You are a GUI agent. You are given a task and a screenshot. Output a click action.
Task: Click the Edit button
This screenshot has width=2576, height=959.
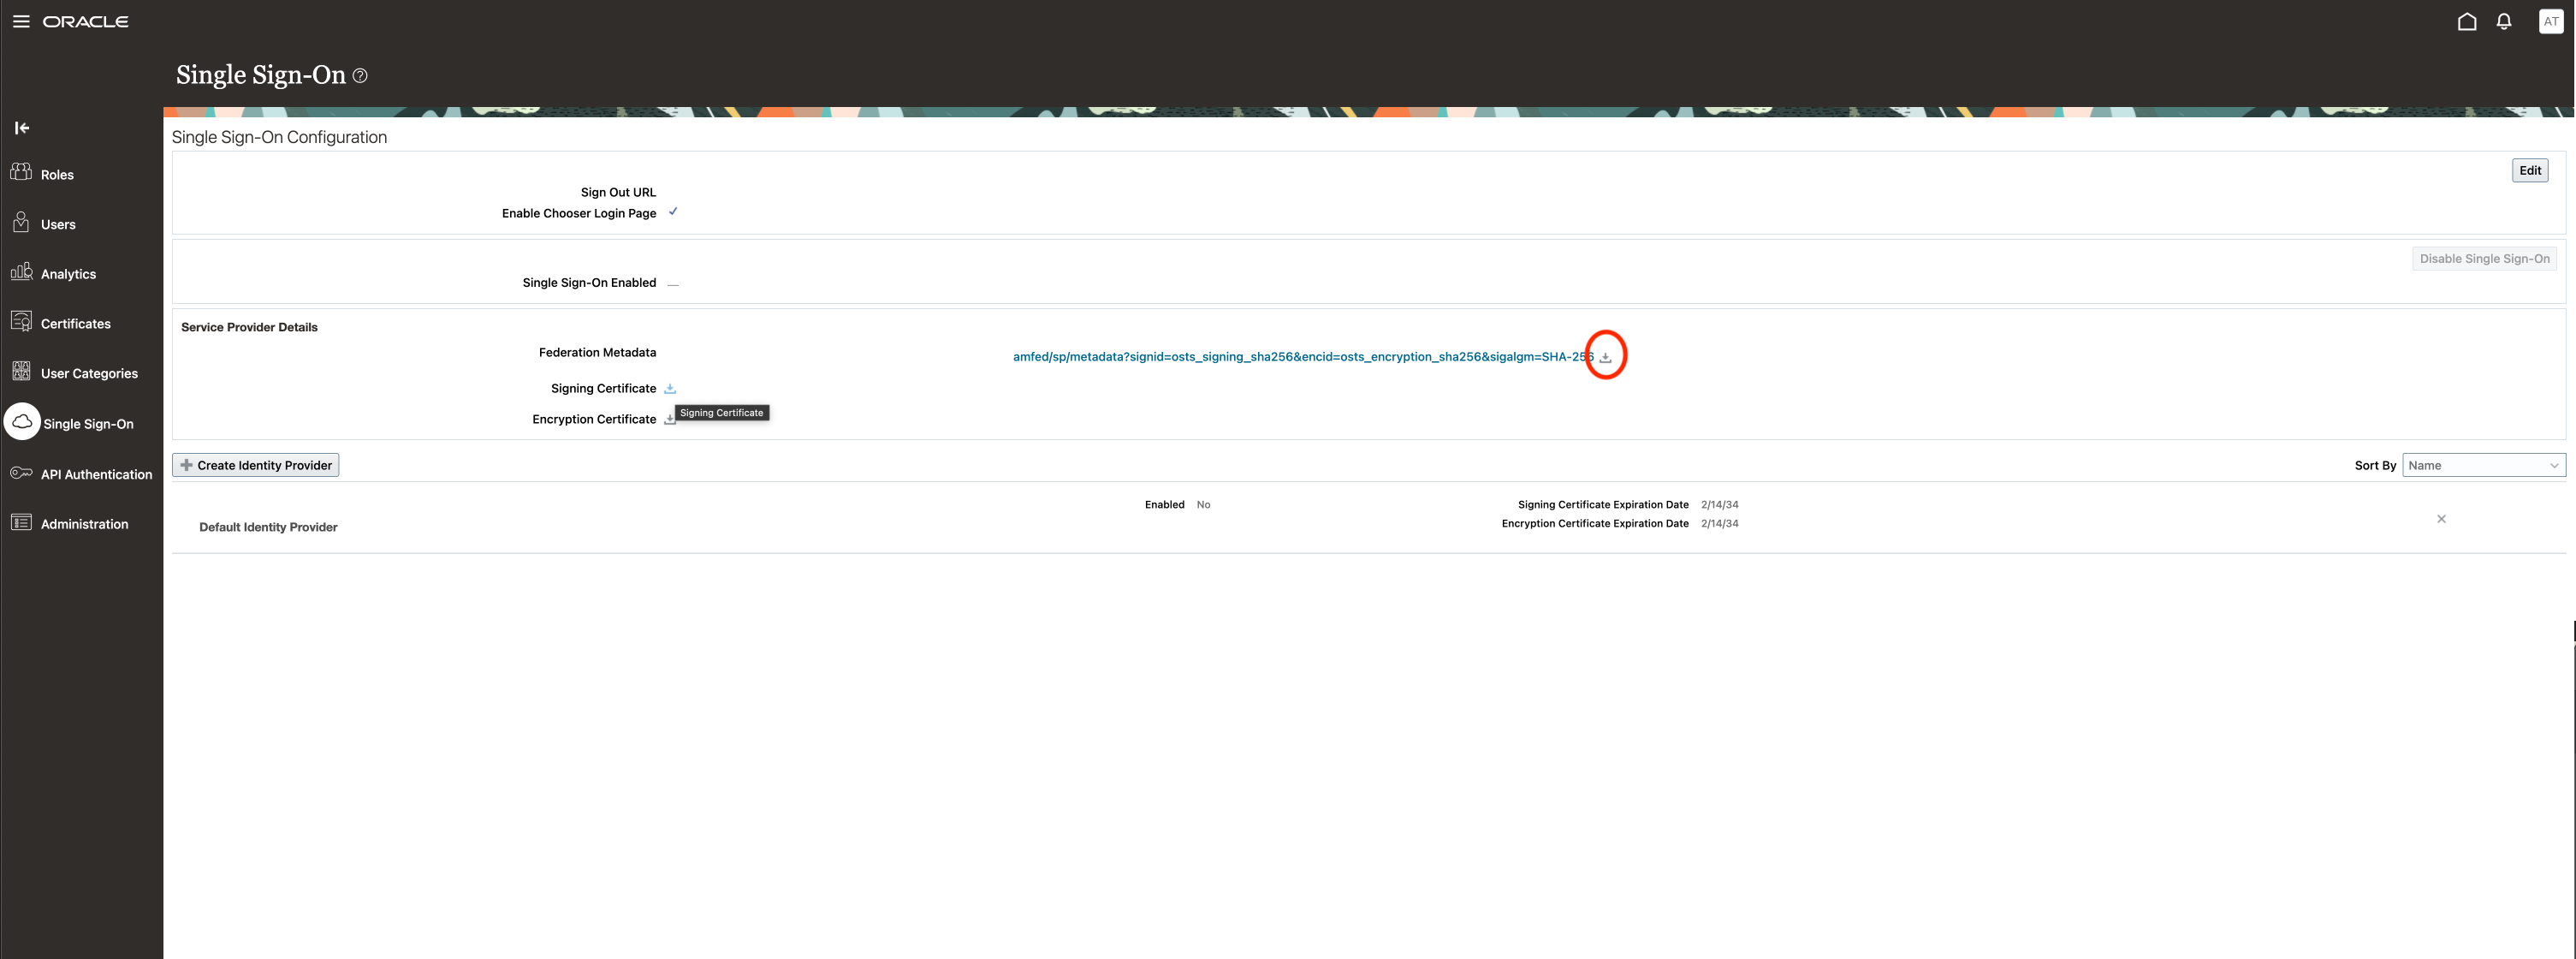pos(2529,170)
